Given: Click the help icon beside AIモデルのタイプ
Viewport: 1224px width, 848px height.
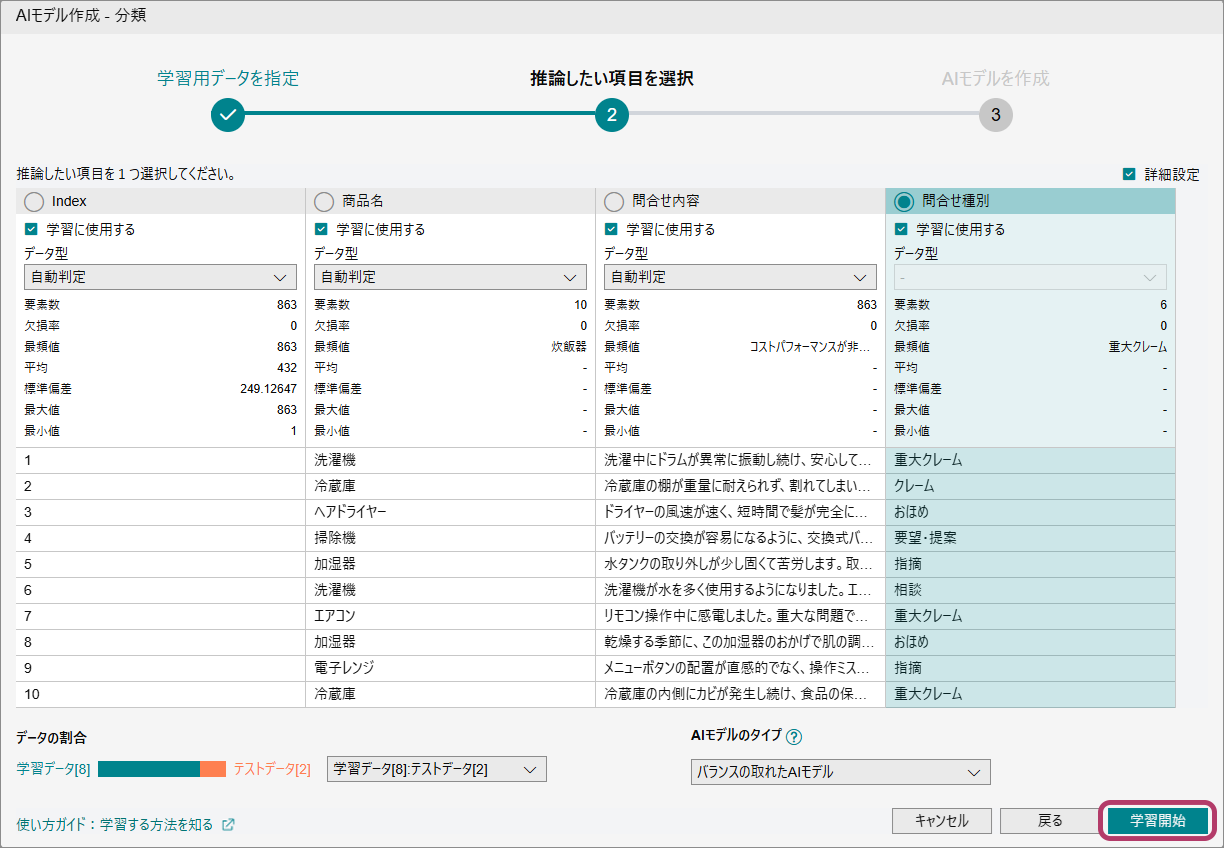Looking at the screenshot, I should coord(795,738).
